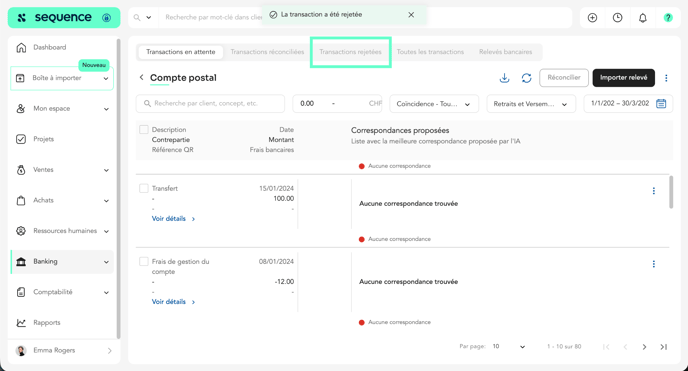688x371 pixels.
Task: Open Rapports chart icon
Action: [x=21, y=322]
